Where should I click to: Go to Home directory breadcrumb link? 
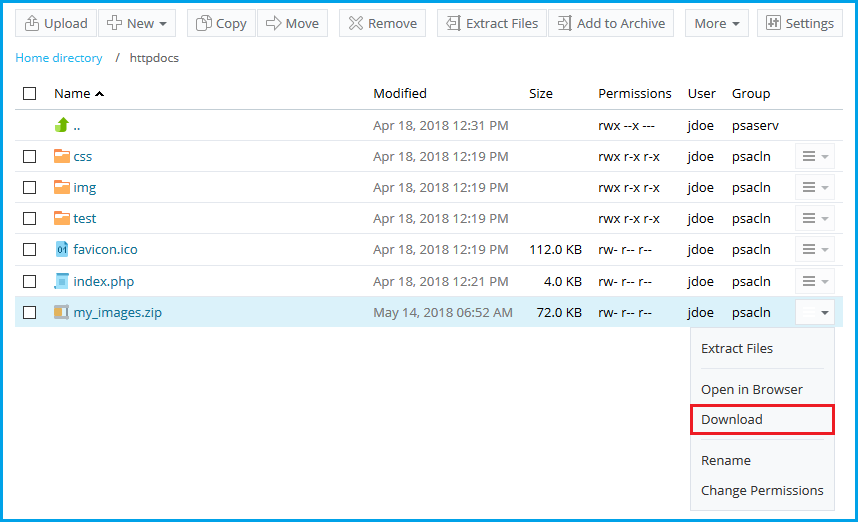[x=59, y=58]
